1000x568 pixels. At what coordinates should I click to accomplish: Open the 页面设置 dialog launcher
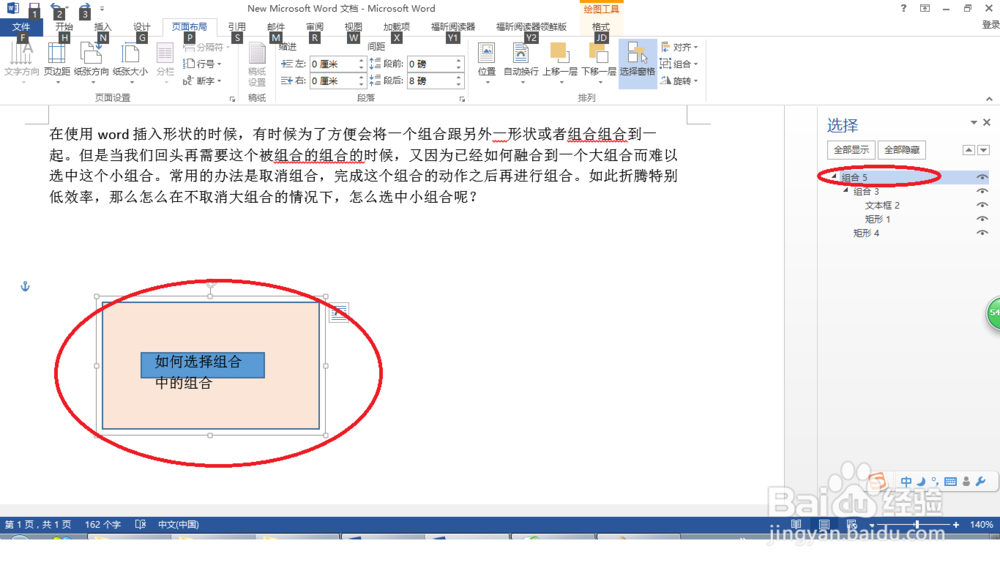(232, 99)
